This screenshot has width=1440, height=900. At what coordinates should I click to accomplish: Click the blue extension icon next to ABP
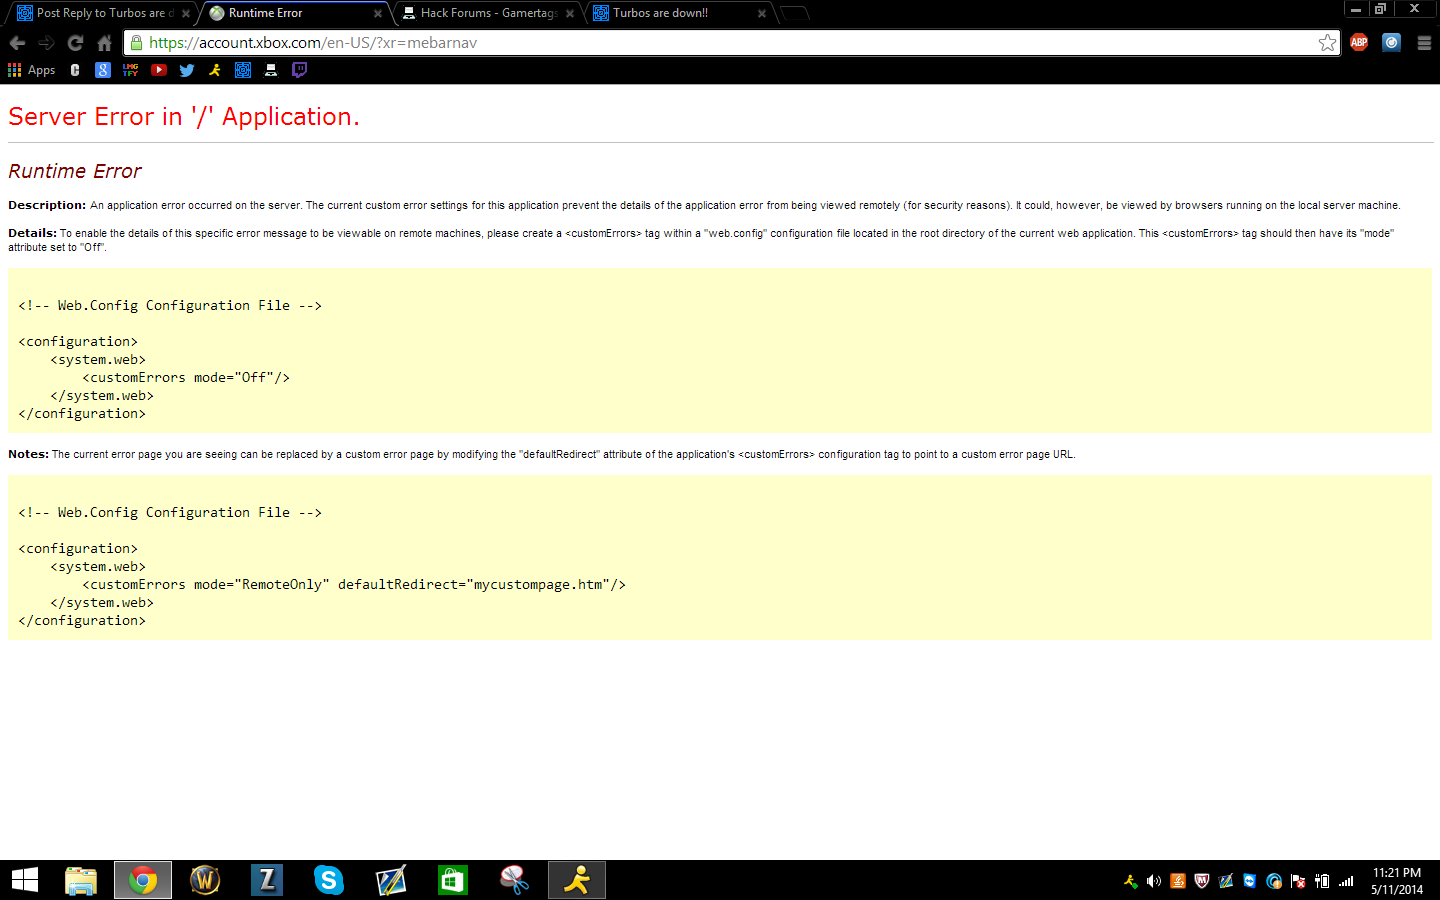pos(1391,42)
